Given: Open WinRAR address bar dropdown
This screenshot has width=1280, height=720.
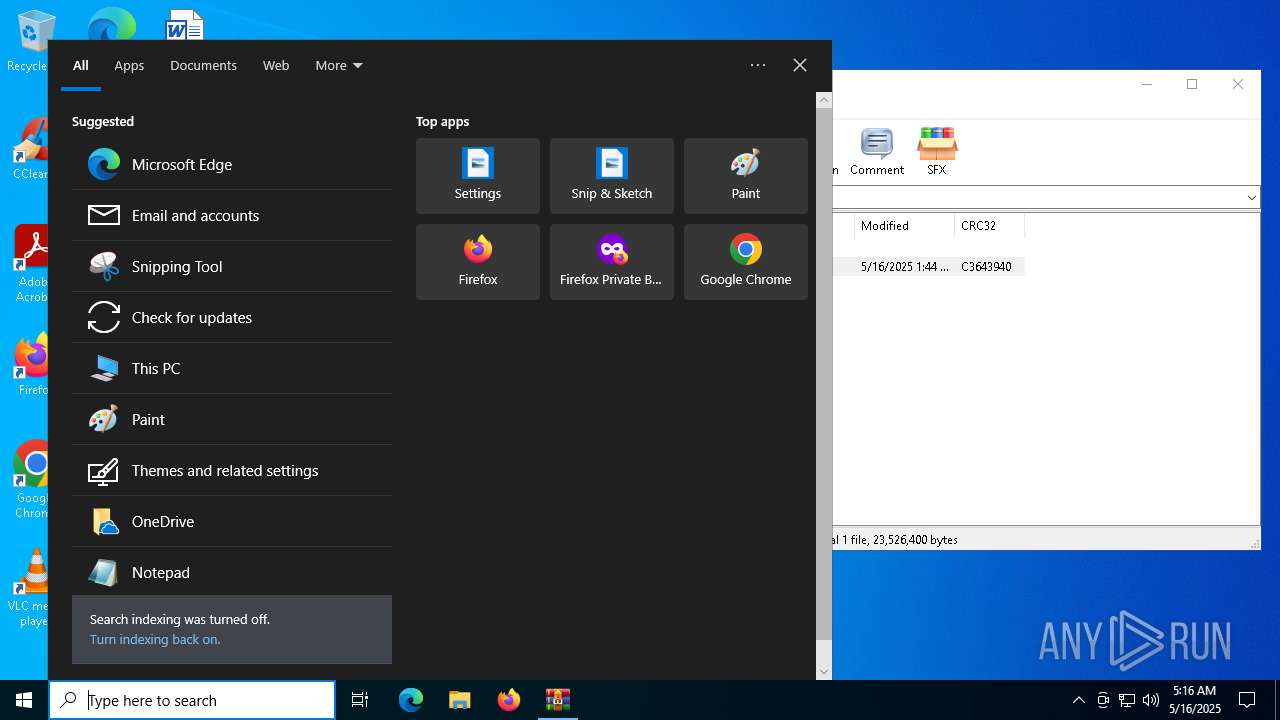Looking at the screenshot, I should point(1251,198).
